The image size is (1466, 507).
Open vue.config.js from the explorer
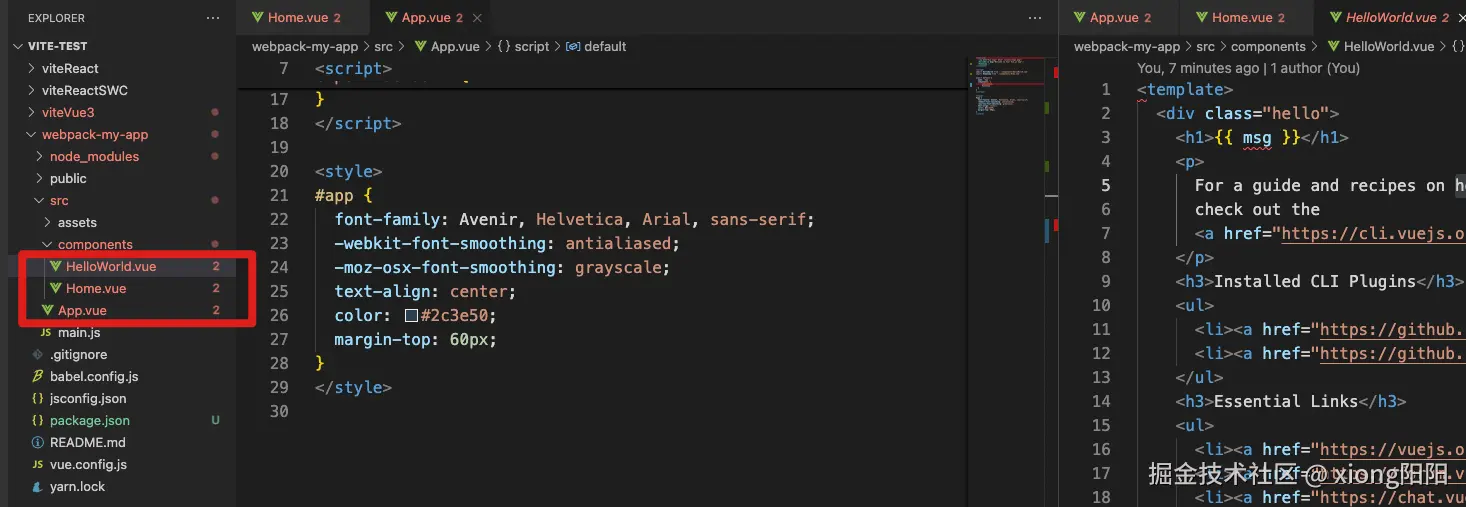[x=89, y=465]
